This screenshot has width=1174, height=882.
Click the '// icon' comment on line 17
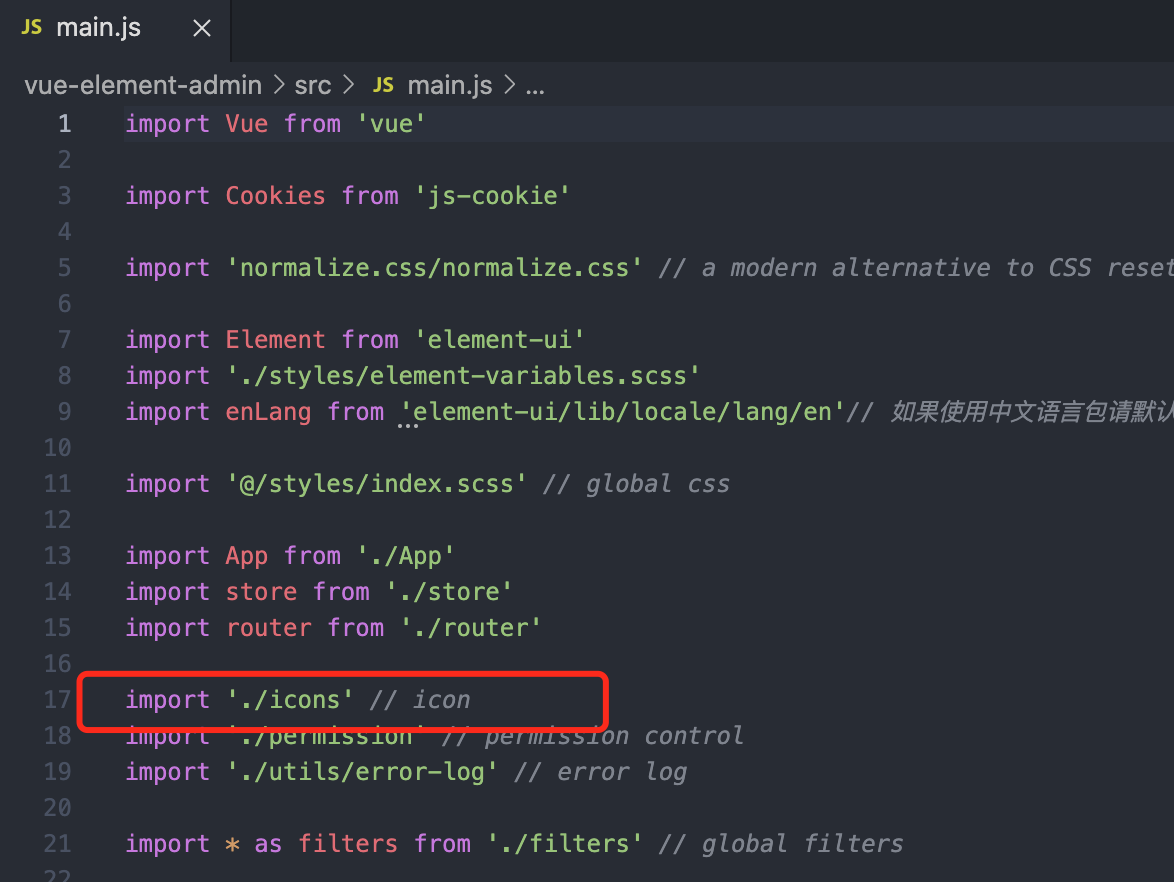coord(419,700)
